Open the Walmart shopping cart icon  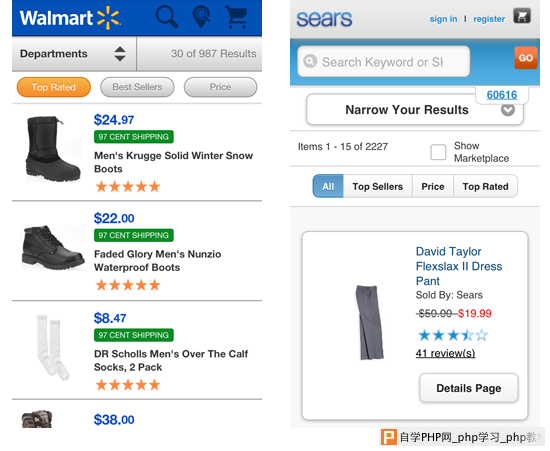[237, 17]
